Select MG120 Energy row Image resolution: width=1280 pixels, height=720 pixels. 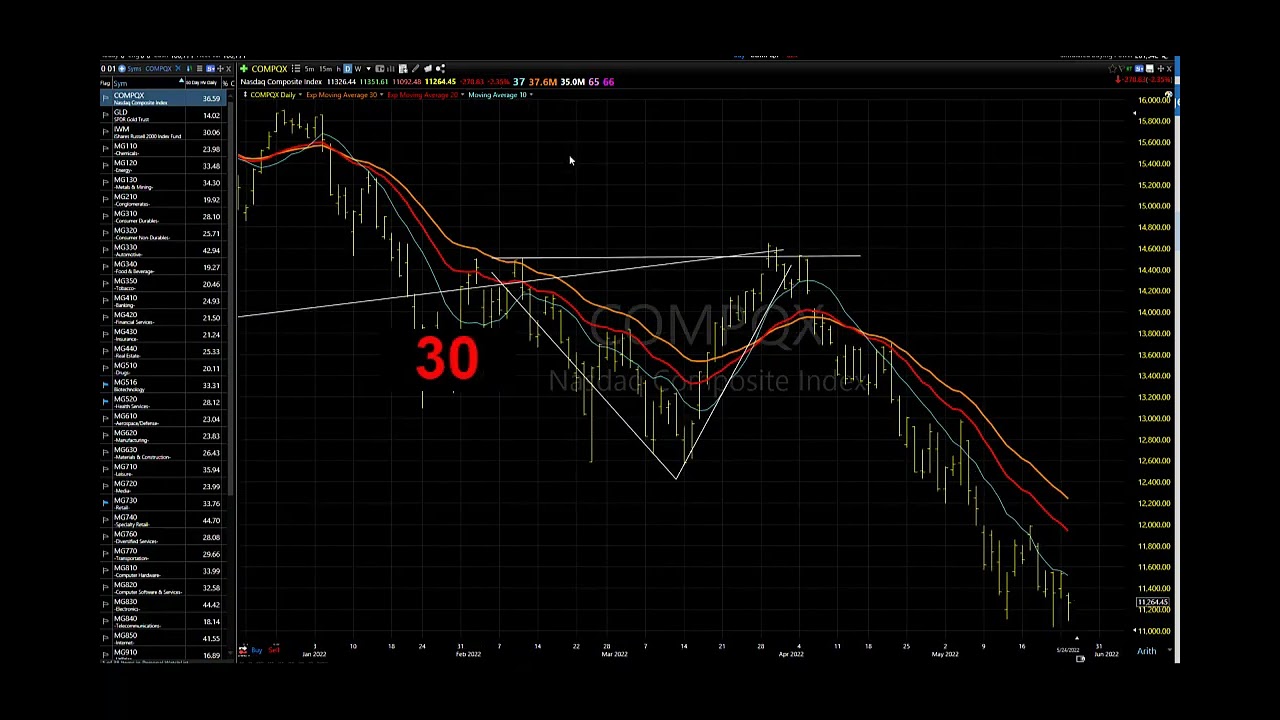coord(161,166)
